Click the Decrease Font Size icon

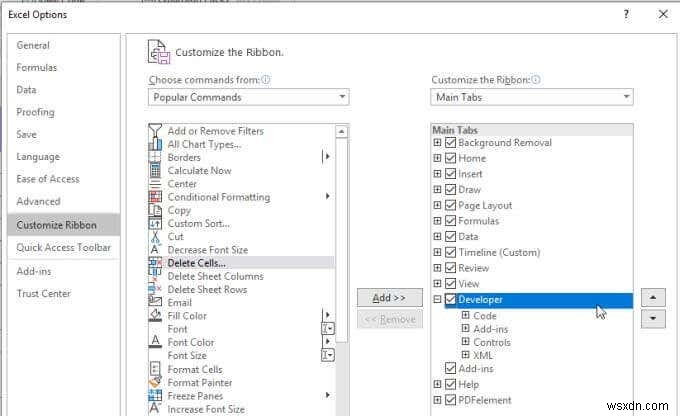155,250
